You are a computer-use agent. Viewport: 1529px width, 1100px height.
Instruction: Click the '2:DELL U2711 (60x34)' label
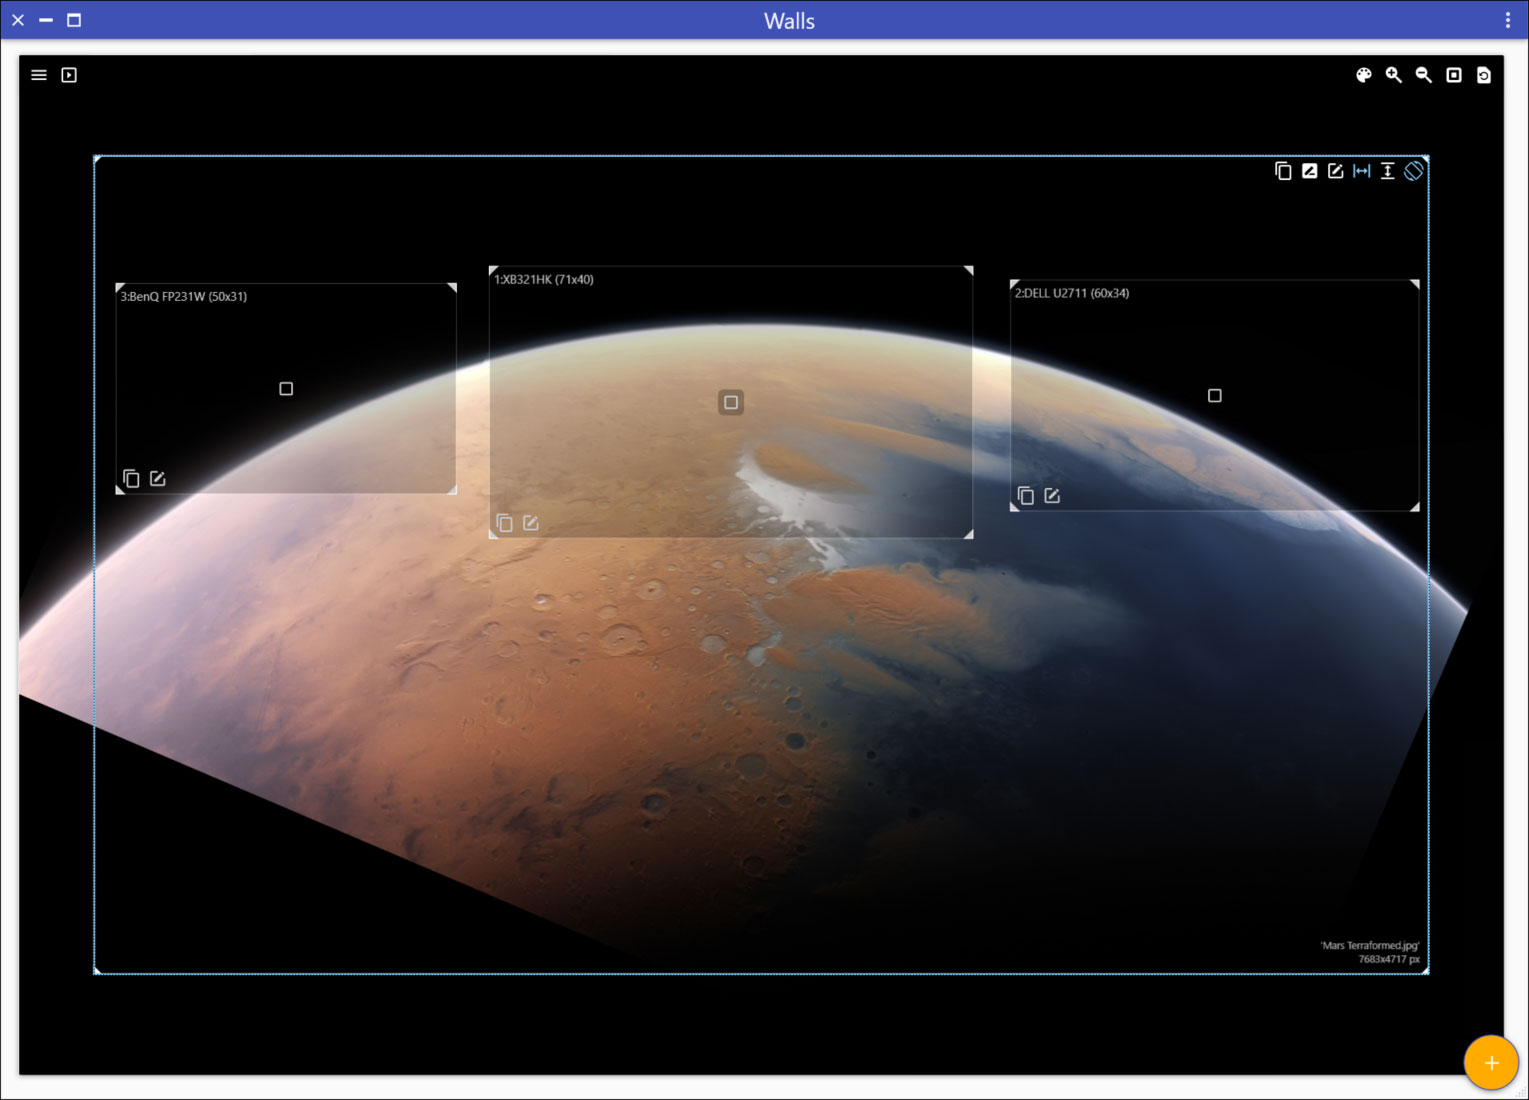click(x=1072, y=293)
